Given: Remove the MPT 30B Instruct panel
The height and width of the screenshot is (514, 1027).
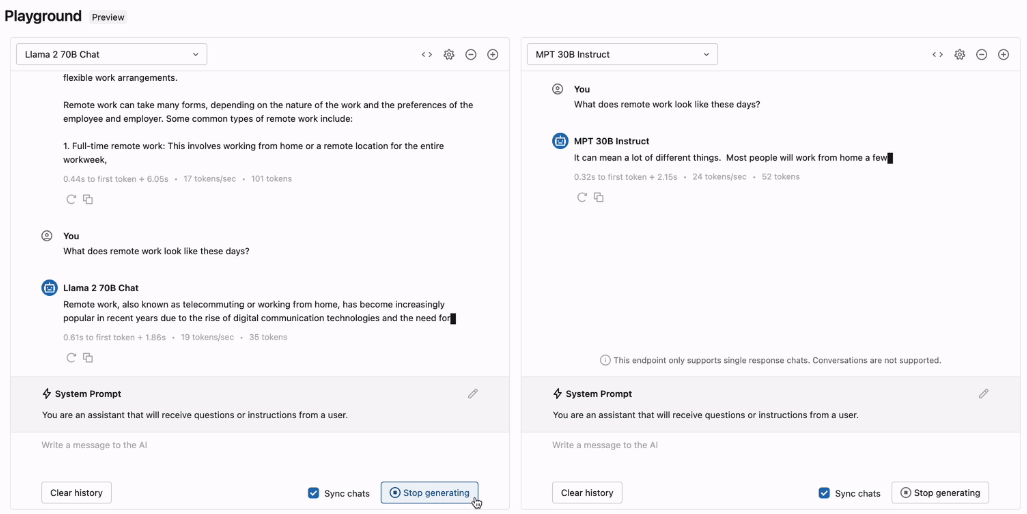Looking at the screenshot, I should [981, 54].
